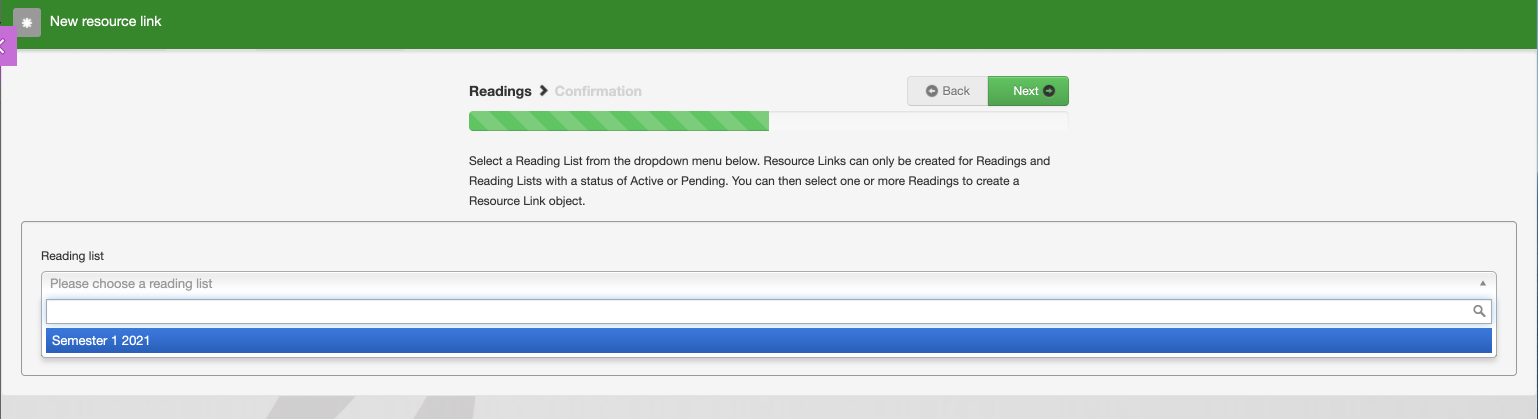The height and width of the screenshot is (419, 1538).
Task: Click the left arrow icon on Back
Action: 932,91
